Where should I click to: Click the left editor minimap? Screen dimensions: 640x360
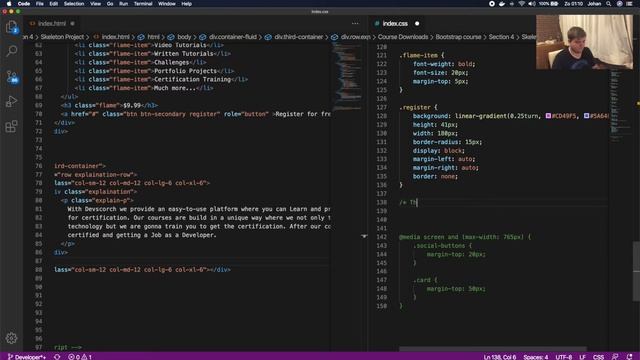click(x=346, y=78)
